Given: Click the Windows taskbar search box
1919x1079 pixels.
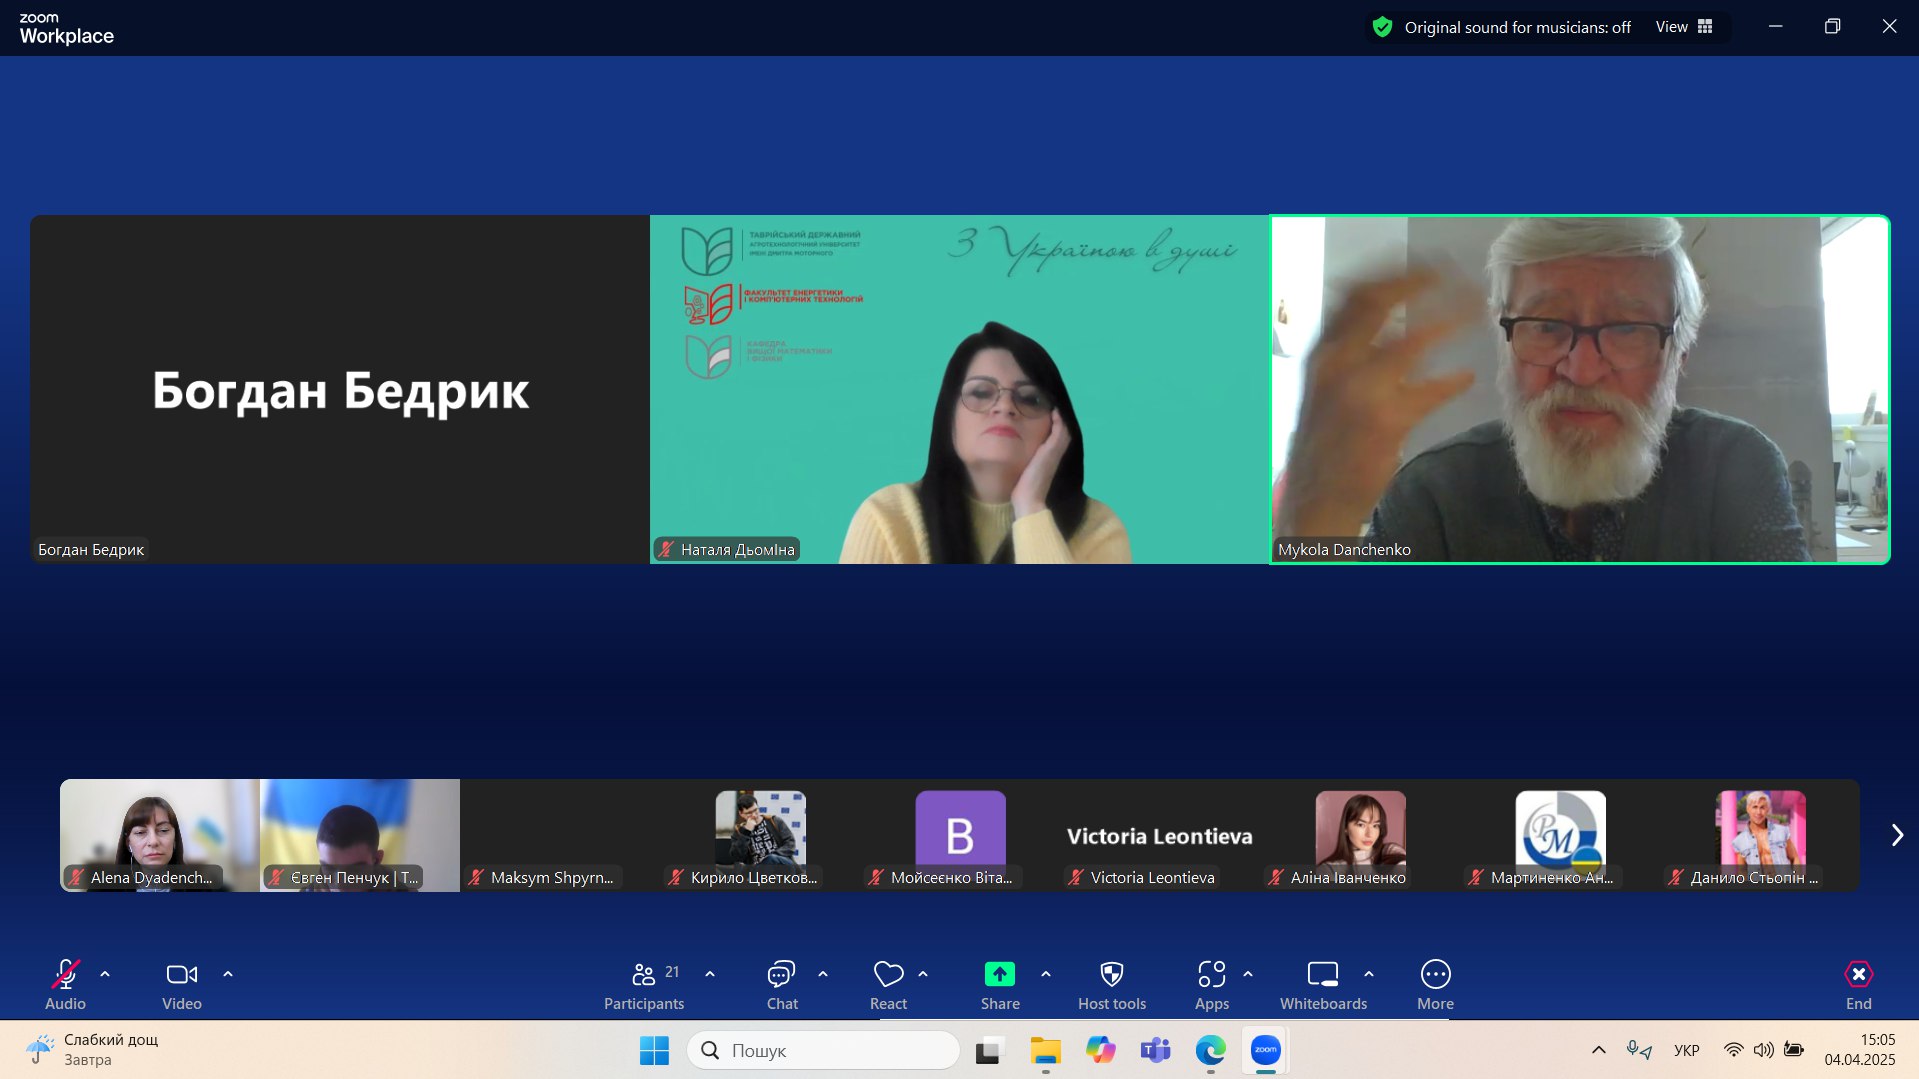Looking at the screenshot, I should (824, 1050).
